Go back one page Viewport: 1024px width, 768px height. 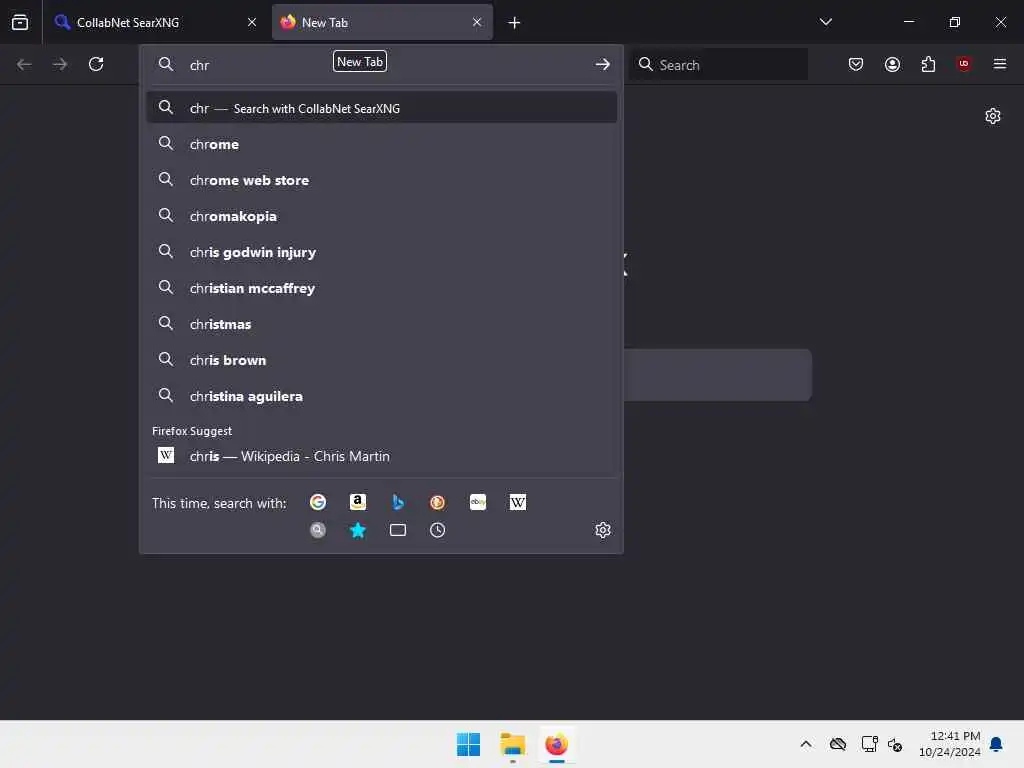(x=24, y=64)
